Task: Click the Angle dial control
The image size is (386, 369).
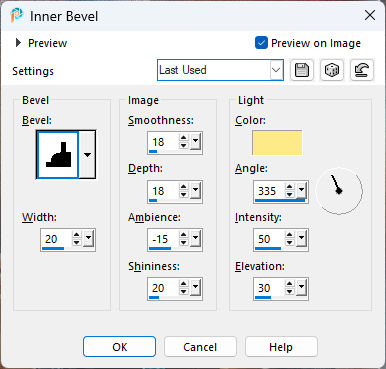Action: click(x=339, y=191)
